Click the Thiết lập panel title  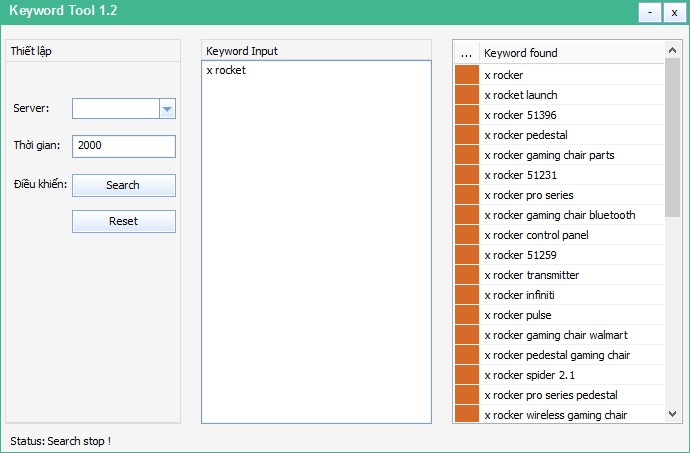[x=31, y=51]
